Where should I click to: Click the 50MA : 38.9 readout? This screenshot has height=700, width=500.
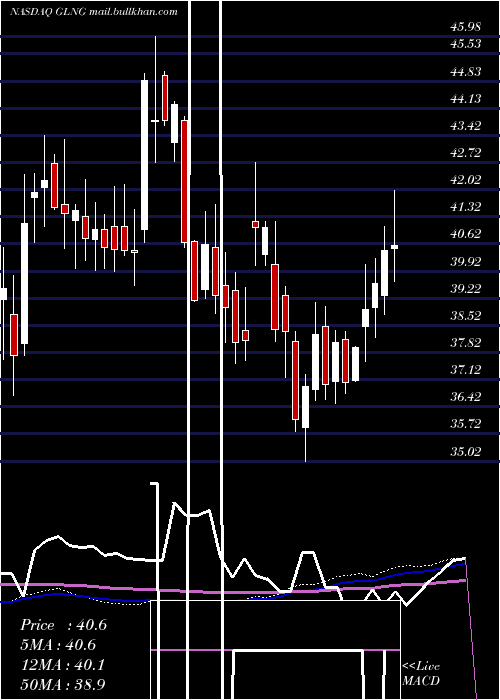coord(63,684)
